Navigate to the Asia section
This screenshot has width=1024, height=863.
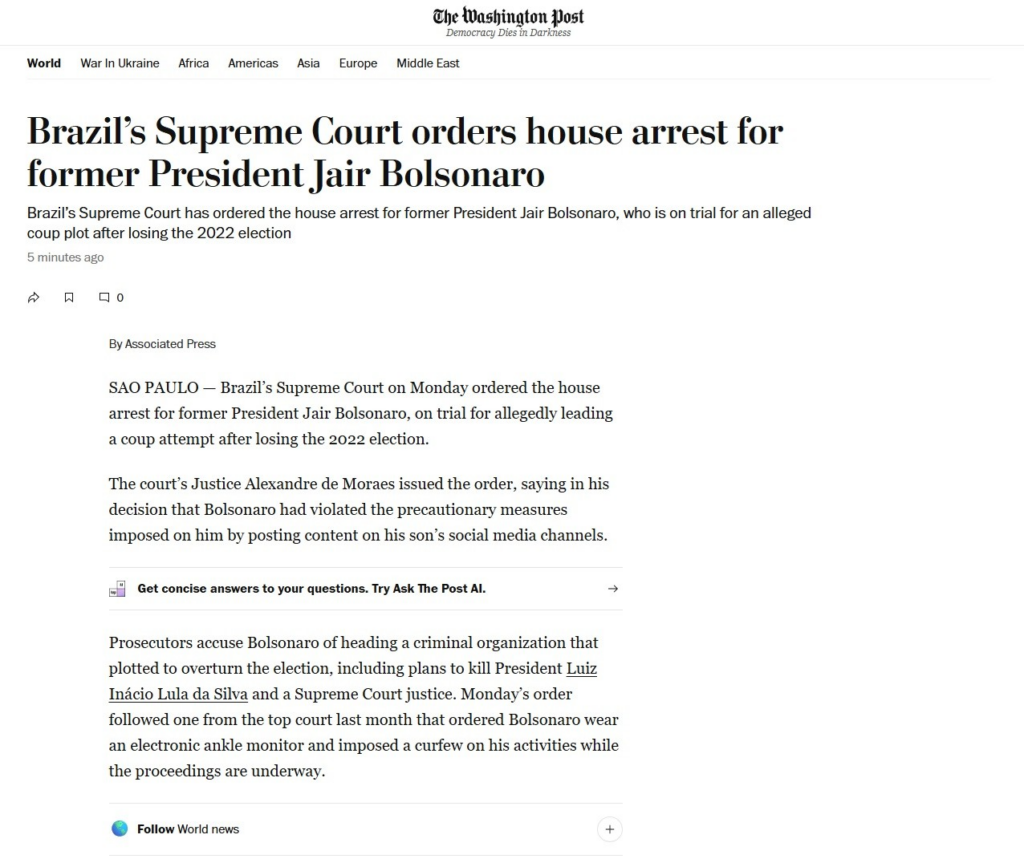(308, 63)
